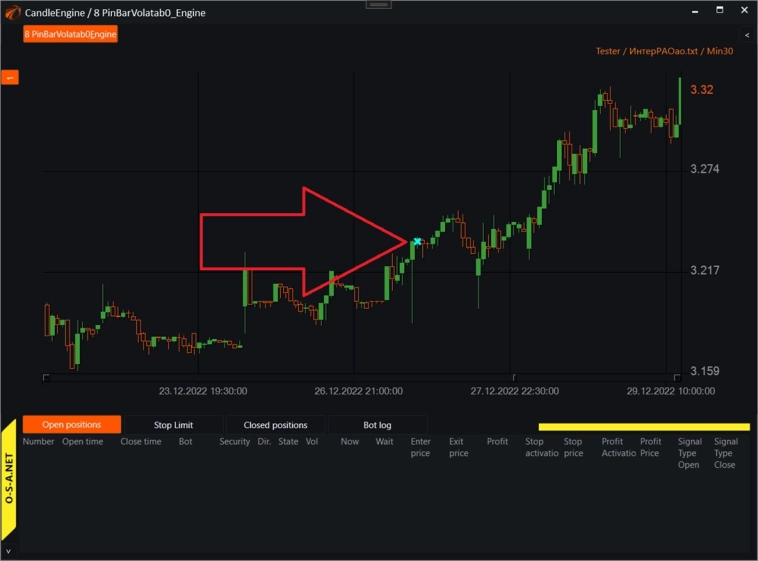Close the CandleEngine window
The width and height of the screenshot is (758, 561).
pos(742,10)
